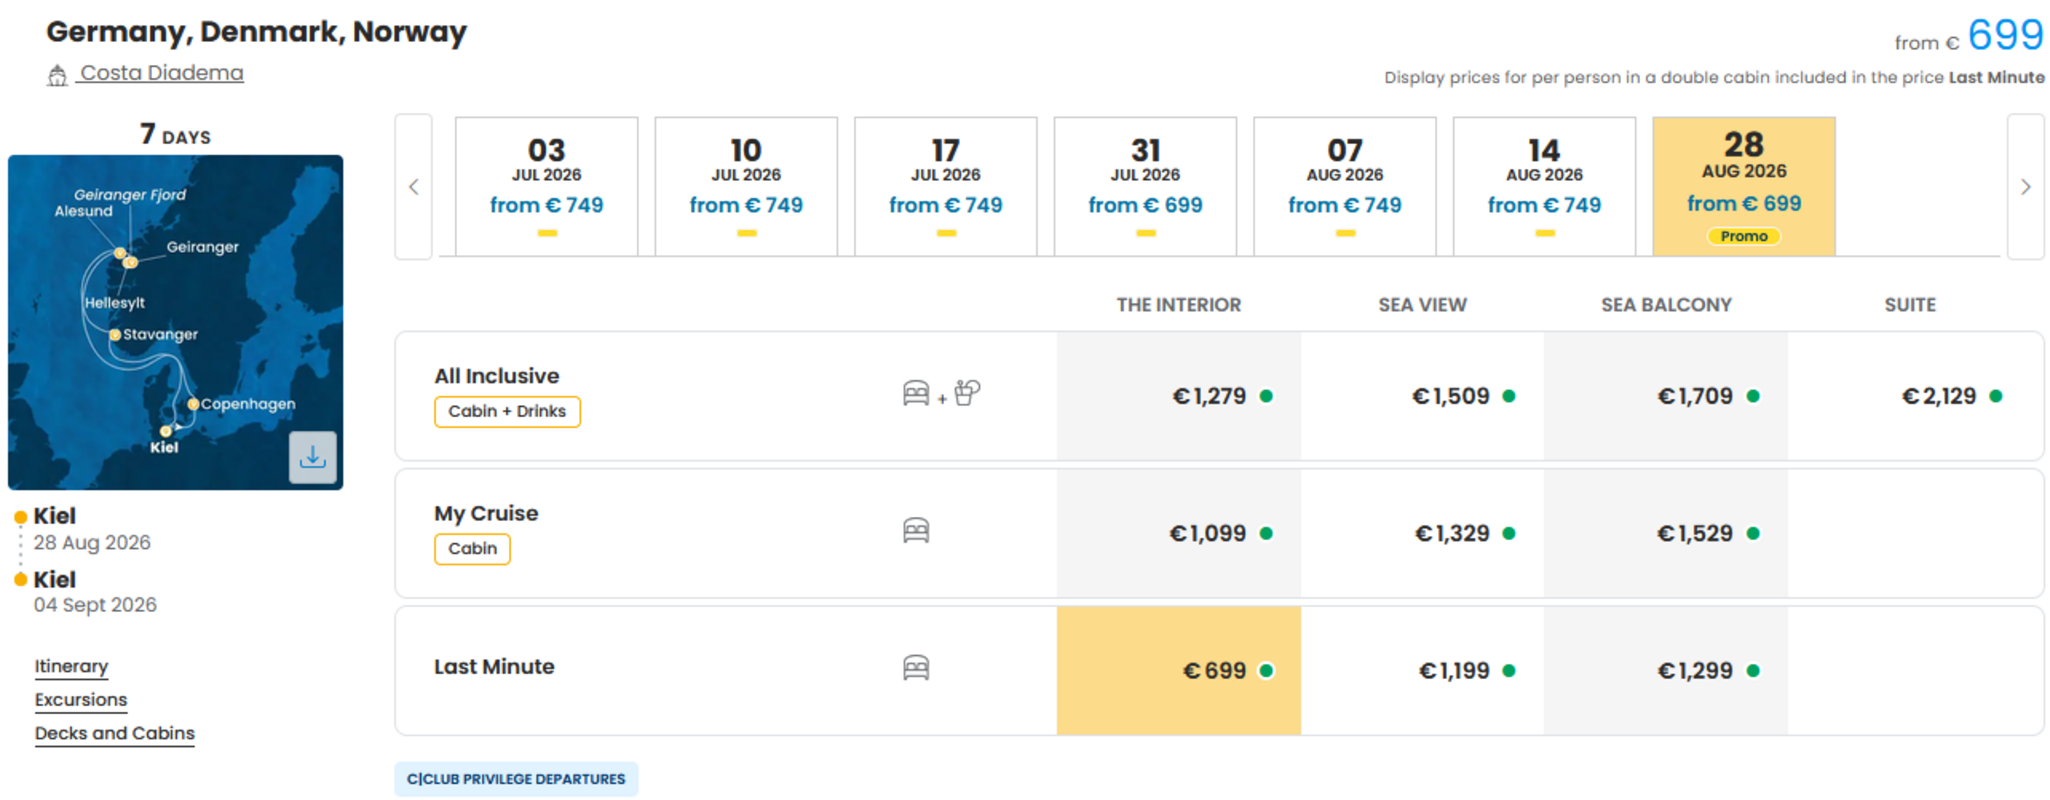The image size is (2050, 800).
Task: Click the SUITE column header
Action: pyautogui.click(x=1910, y=305)
